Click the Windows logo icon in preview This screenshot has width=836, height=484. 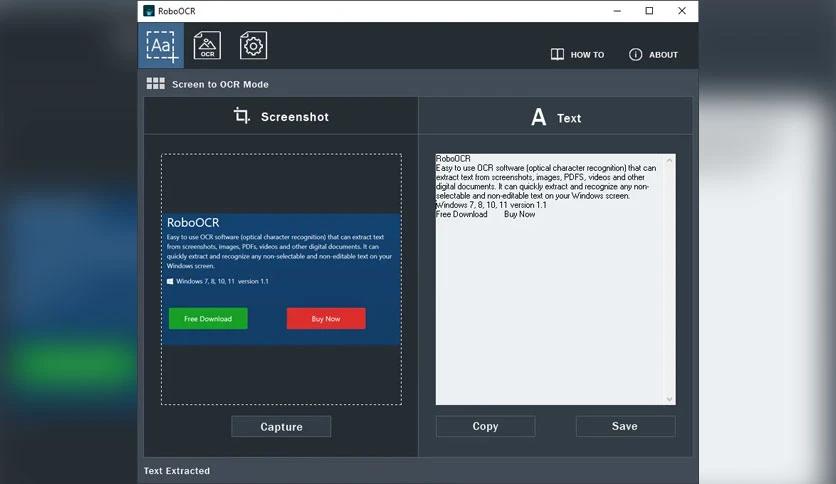pos(170,281)
